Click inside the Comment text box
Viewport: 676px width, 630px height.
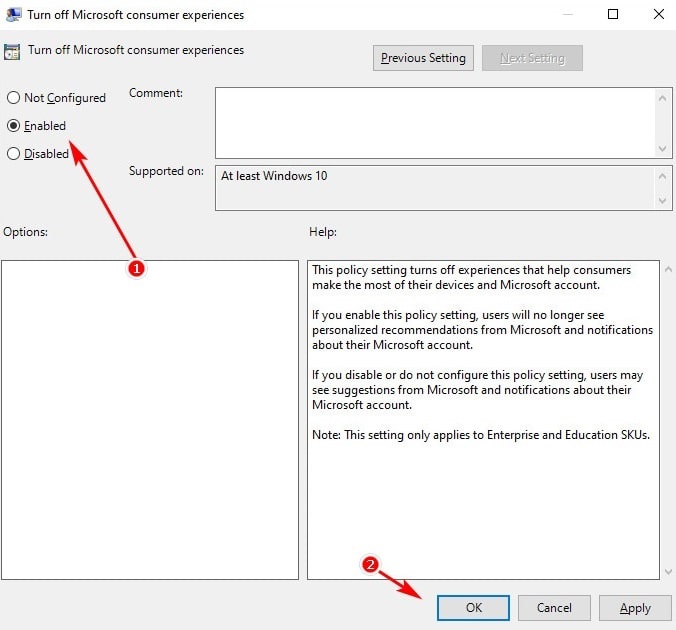(435, 123)
